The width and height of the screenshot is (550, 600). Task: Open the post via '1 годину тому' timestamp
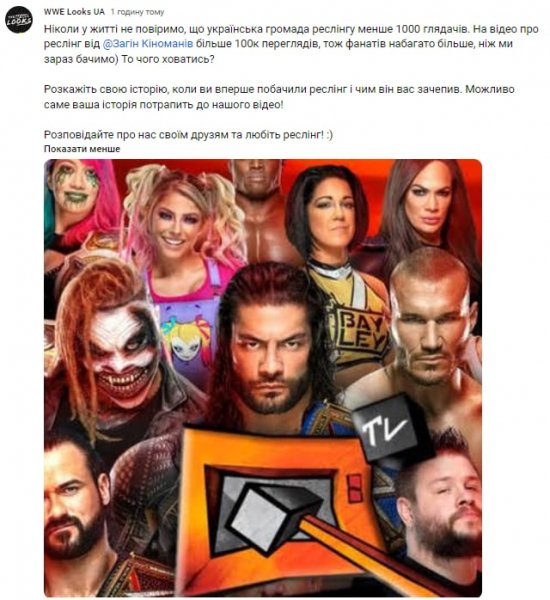[x=137, y=12]
